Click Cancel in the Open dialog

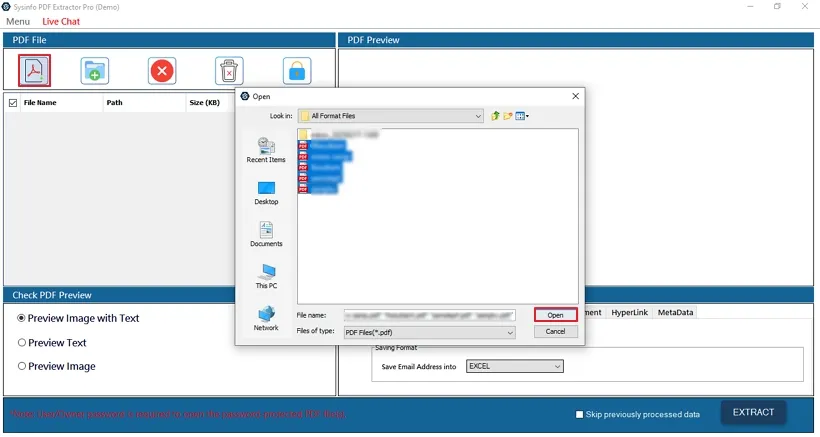point(555,331)
